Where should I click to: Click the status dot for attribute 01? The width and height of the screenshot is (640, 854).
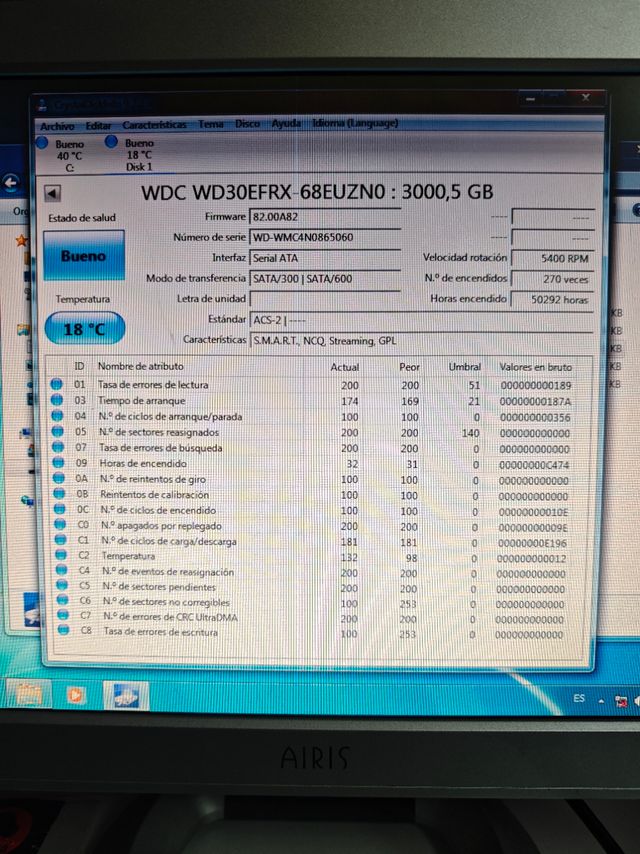(x=56, y=384)
